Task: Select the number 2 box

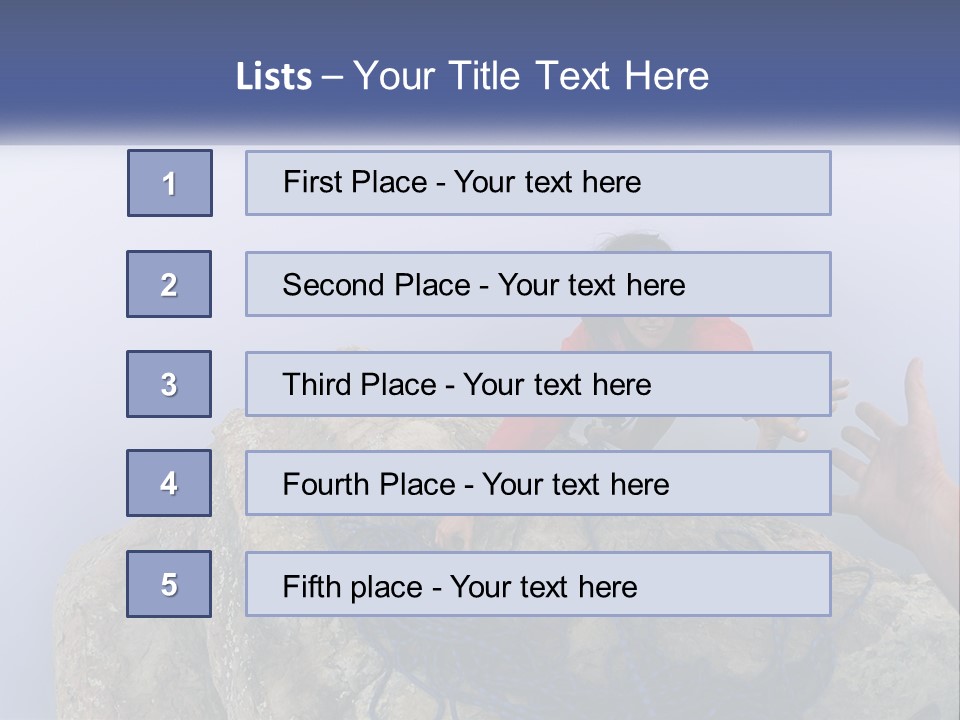Action: [169, 284]
